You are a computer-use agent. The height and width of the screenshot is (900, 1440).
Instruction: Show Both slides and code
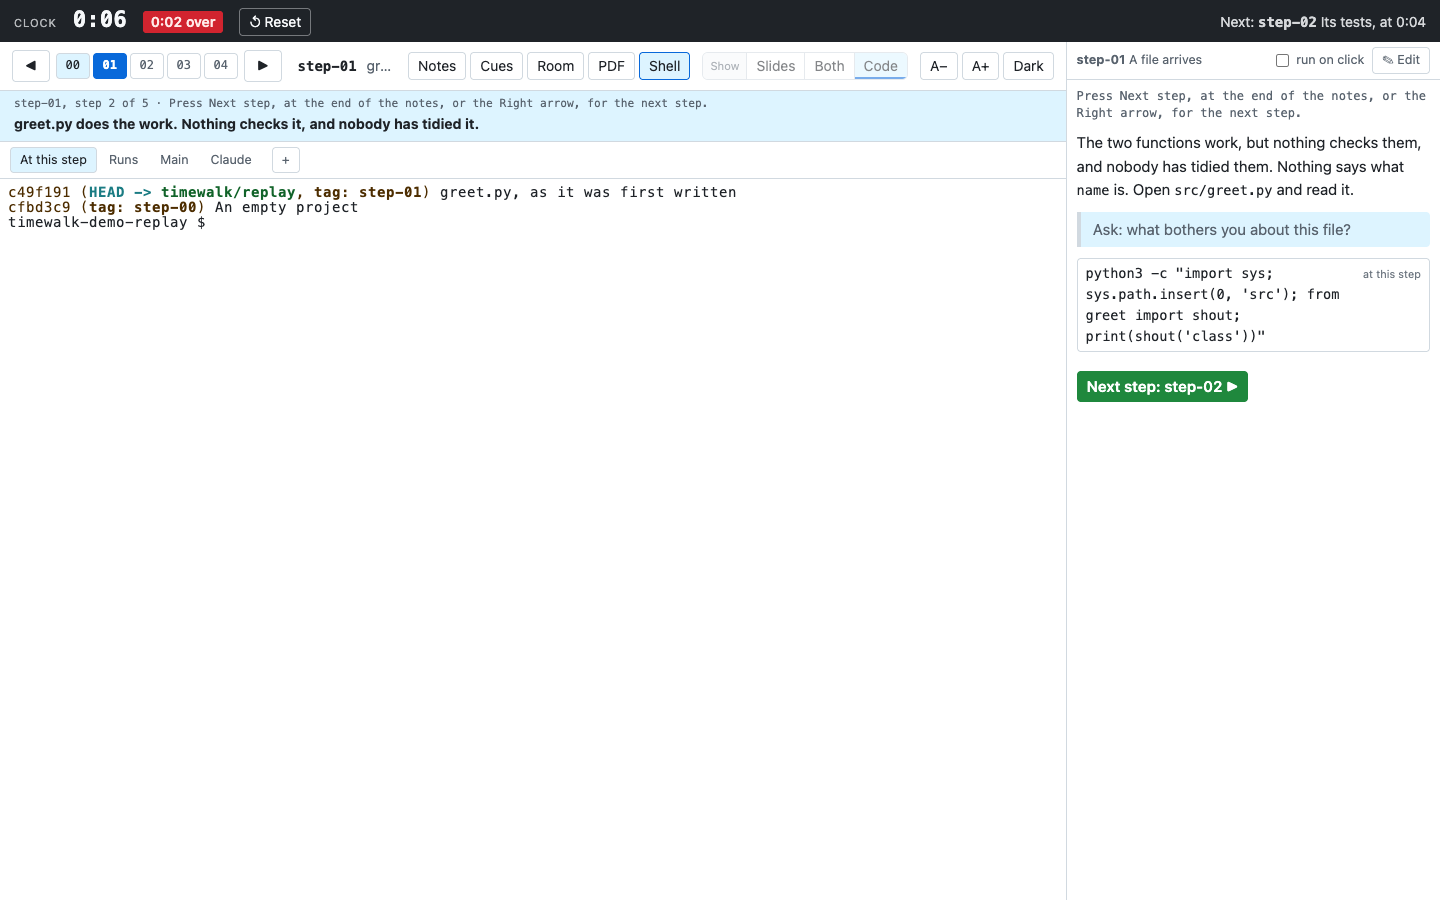click(830, 66)
